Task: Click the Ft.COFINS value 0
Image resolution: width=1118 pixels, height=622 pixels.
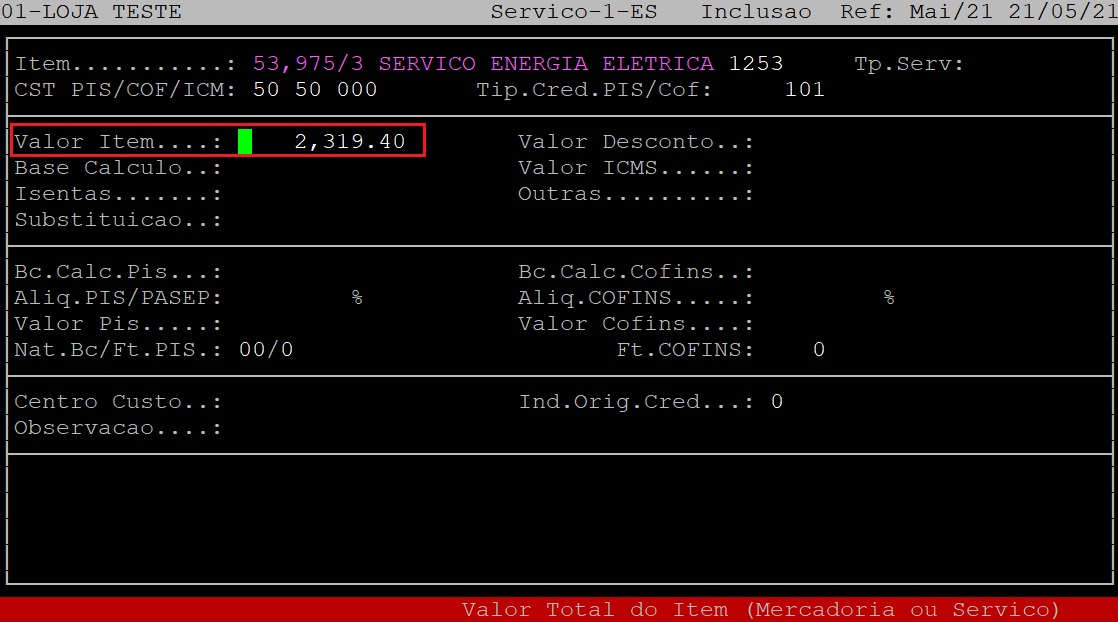Action: pos(819,350)
